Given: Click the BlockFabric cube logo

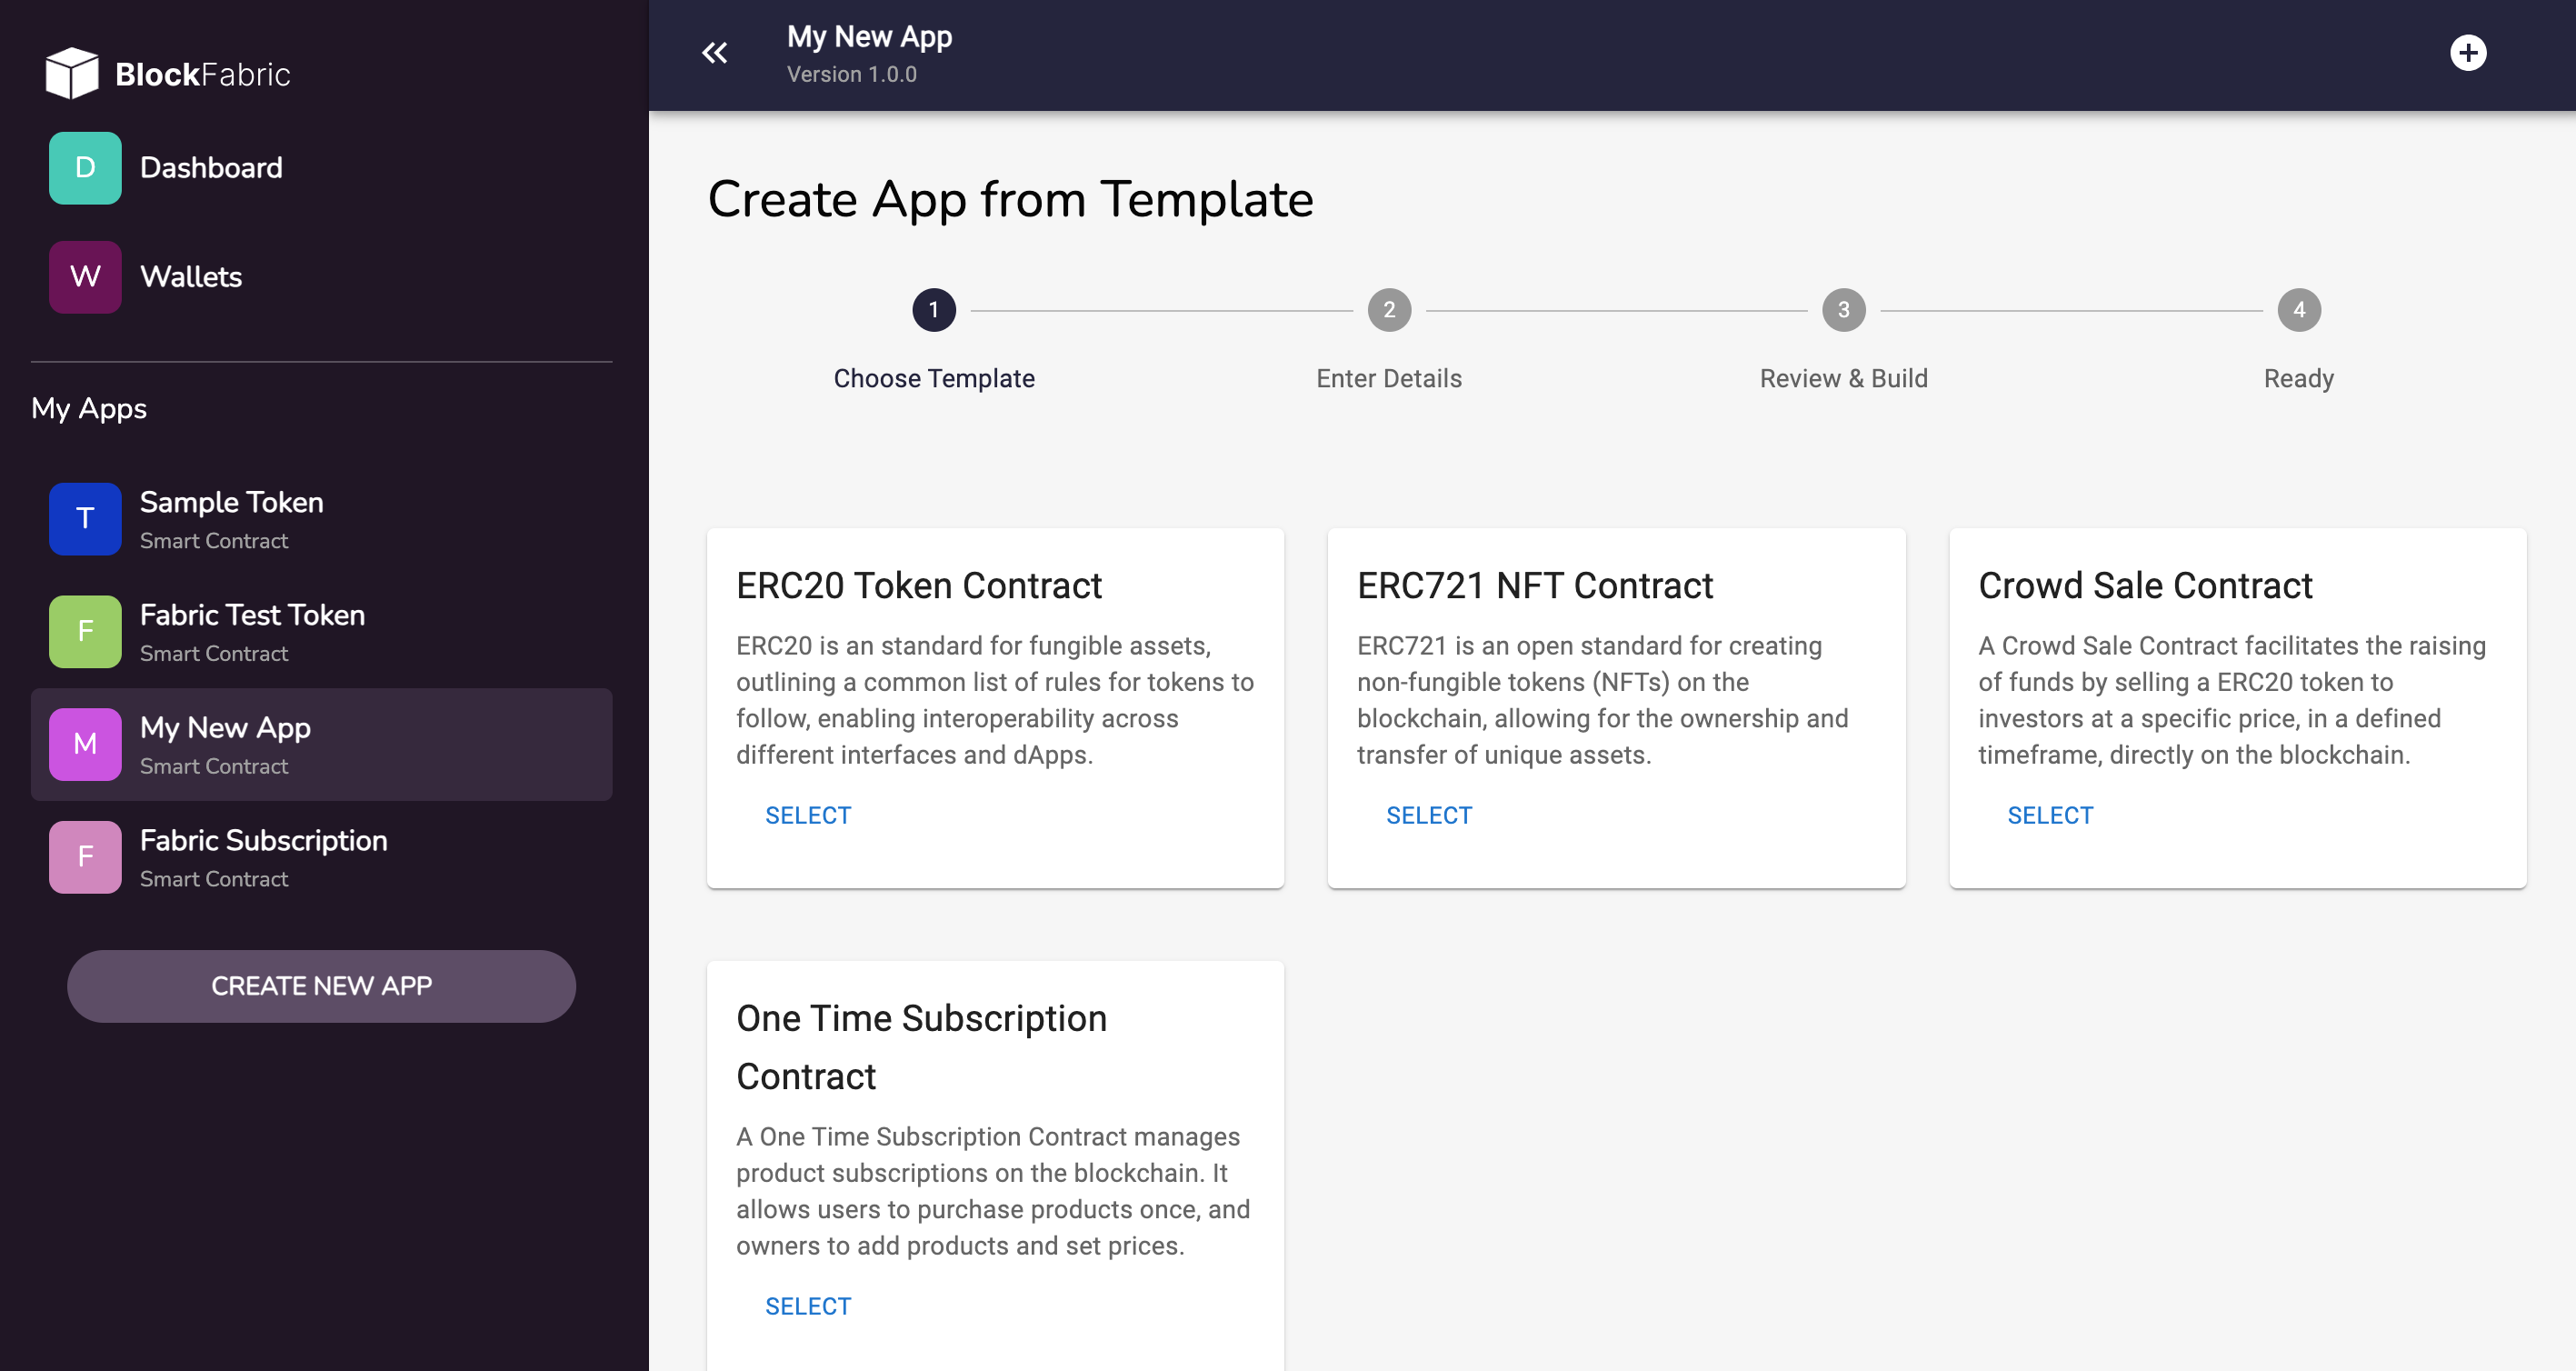Looking at the screenshot, I should [x=72, y=73].
